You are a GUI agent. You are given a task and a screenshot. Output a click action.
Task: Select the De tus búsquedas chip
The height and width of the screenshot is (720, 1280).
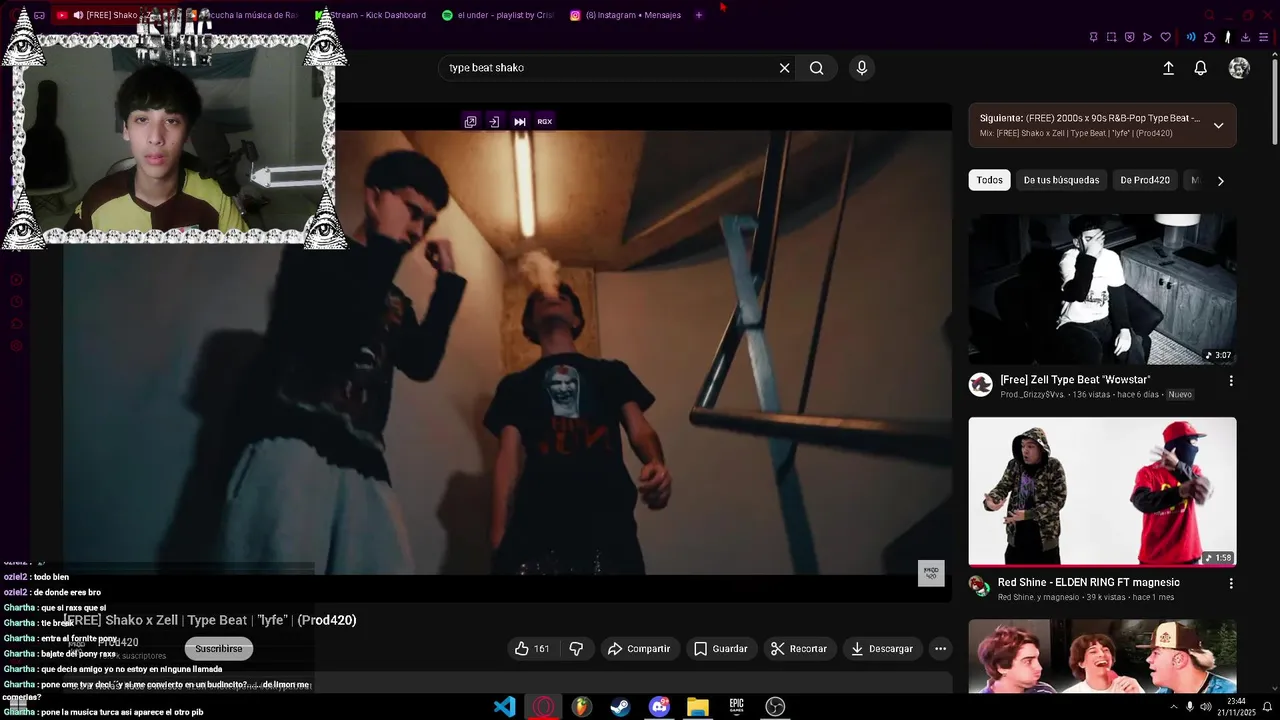(1061, 181)
